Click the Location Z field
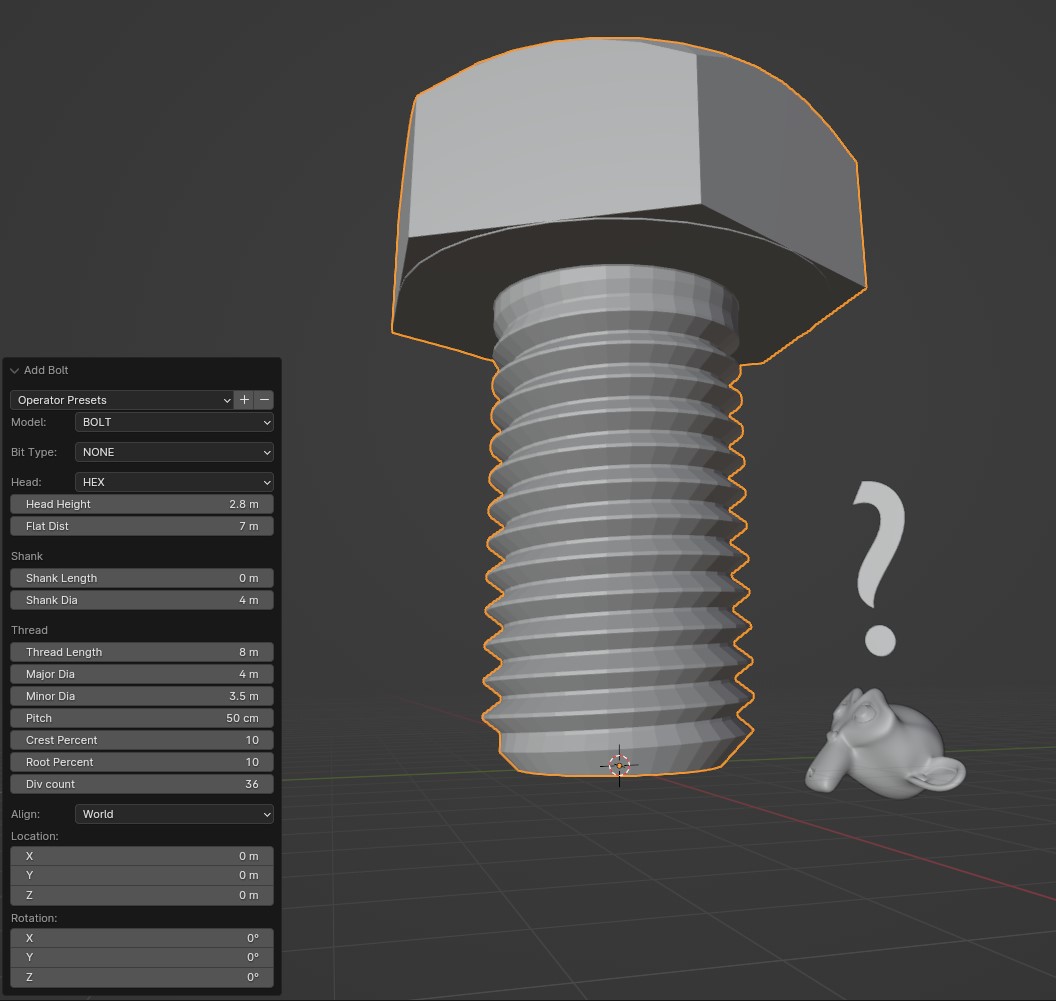 click(x=142, y=895)
